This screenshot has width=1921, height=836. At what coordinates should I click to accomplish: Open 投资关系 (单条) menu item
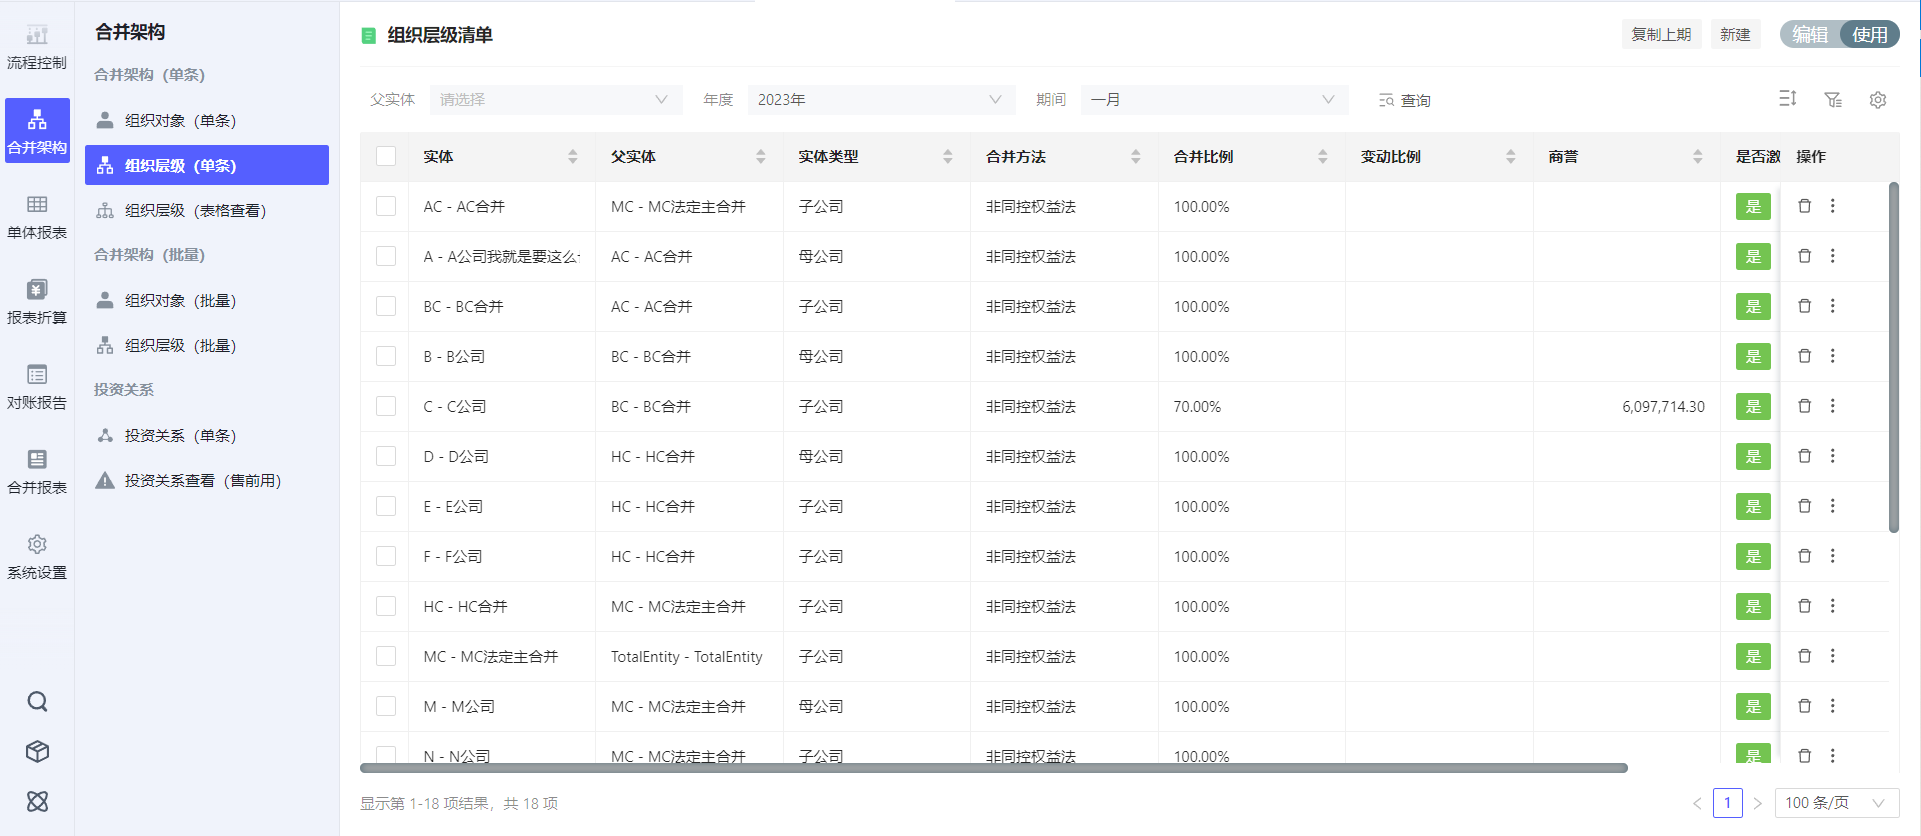[x=180, y=436]
